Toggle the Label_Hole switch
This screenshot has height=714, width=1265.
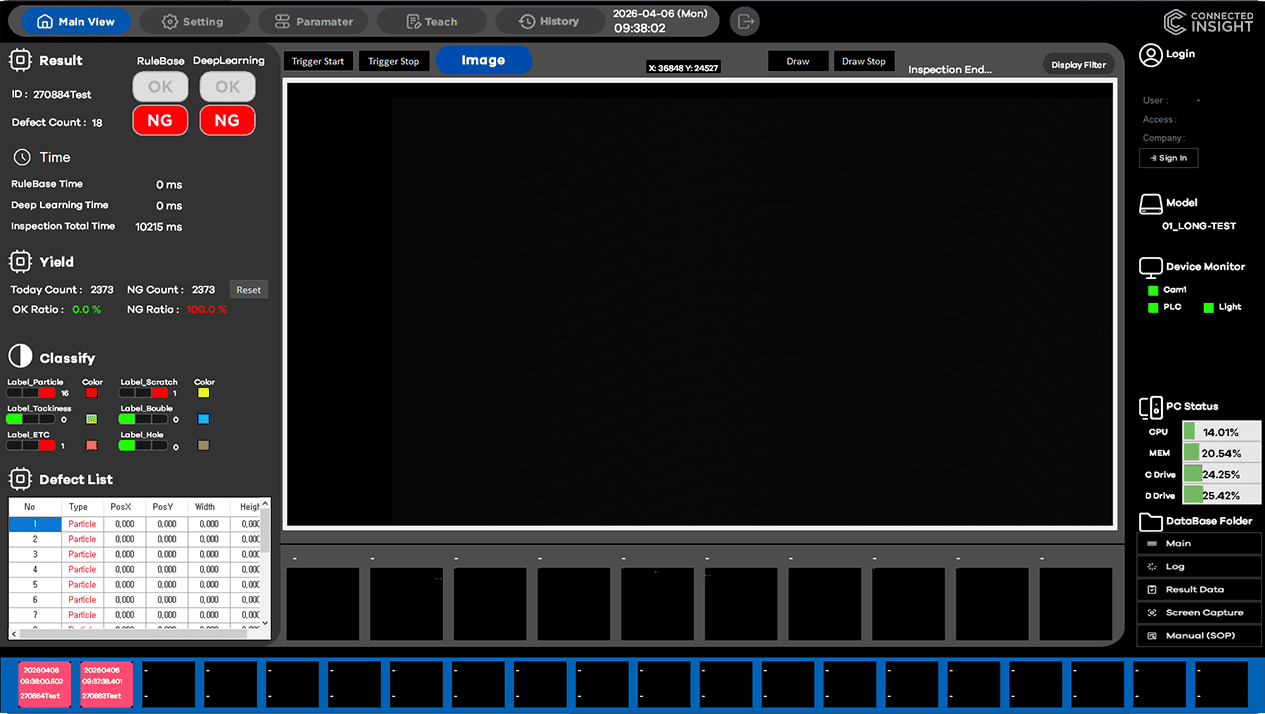tap(143, 445)
